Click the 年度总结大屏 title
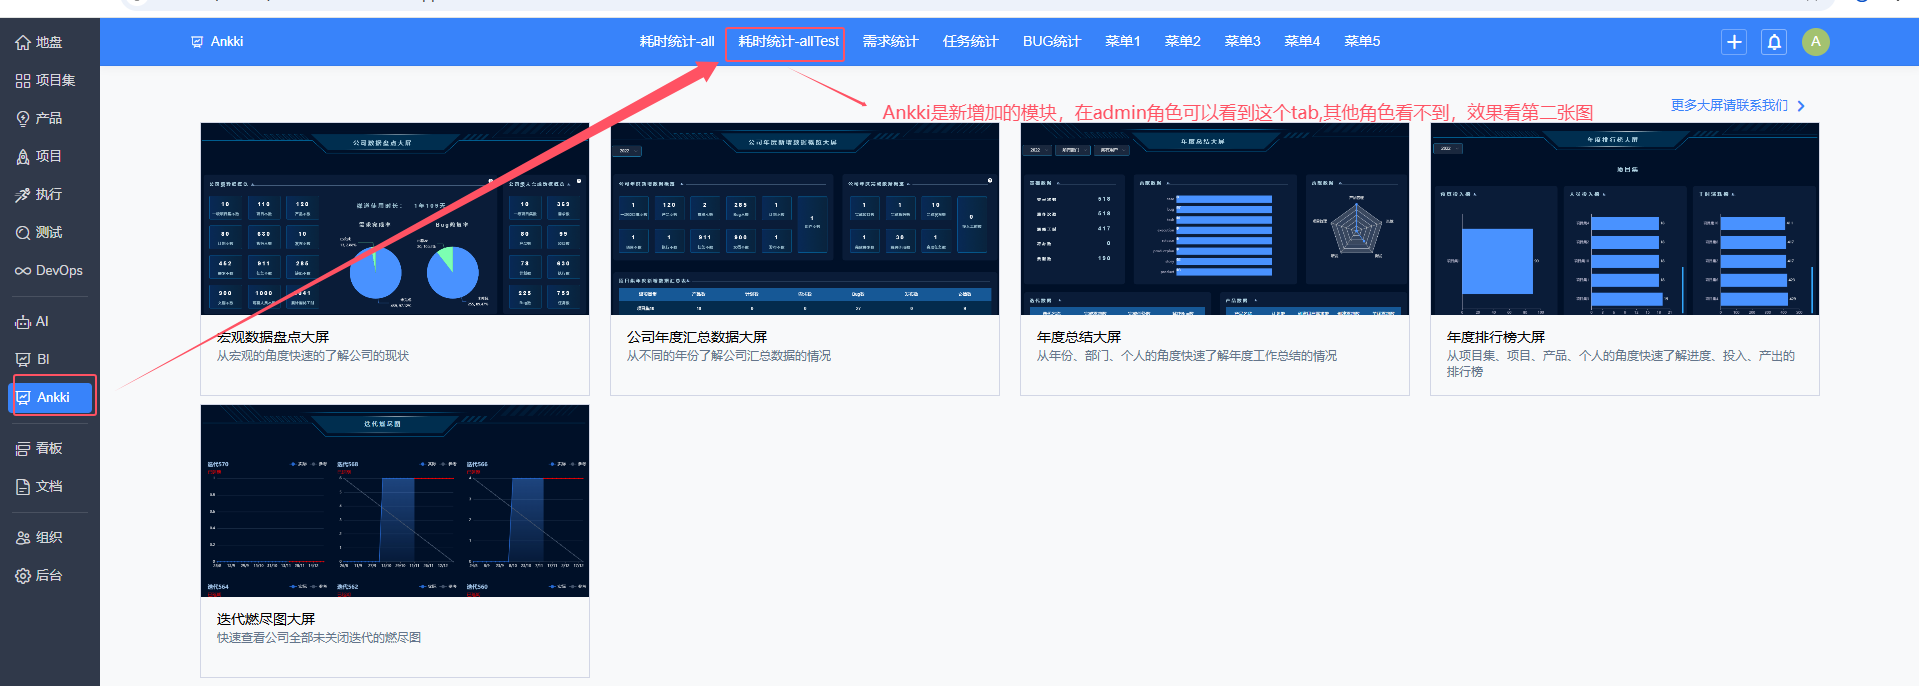 [1079, 337]
